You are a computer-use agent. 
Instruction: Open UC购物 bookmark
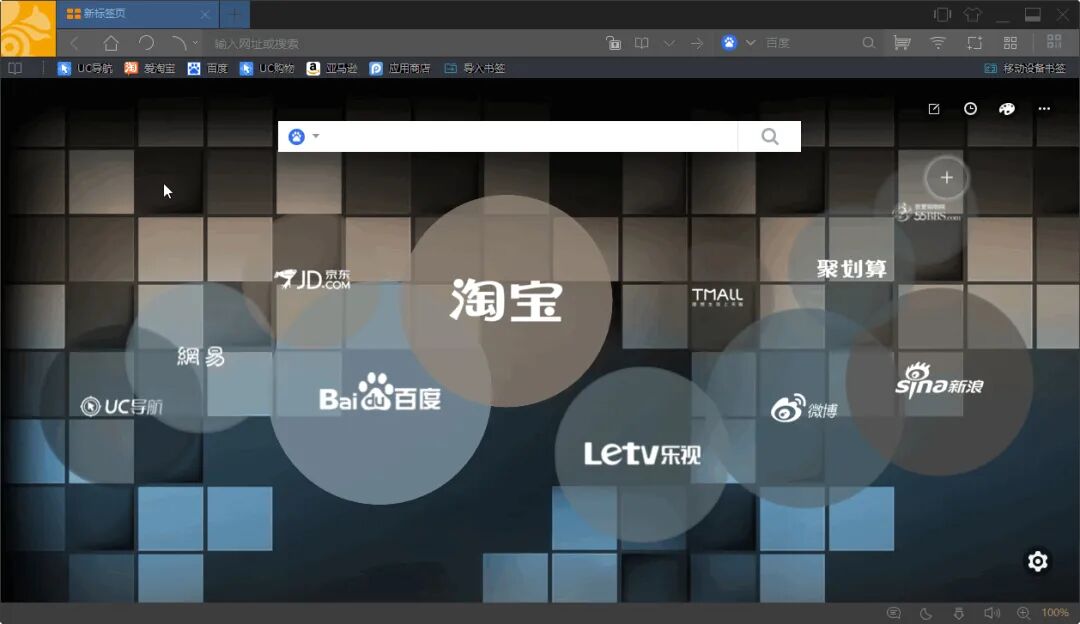pos(267,68)
